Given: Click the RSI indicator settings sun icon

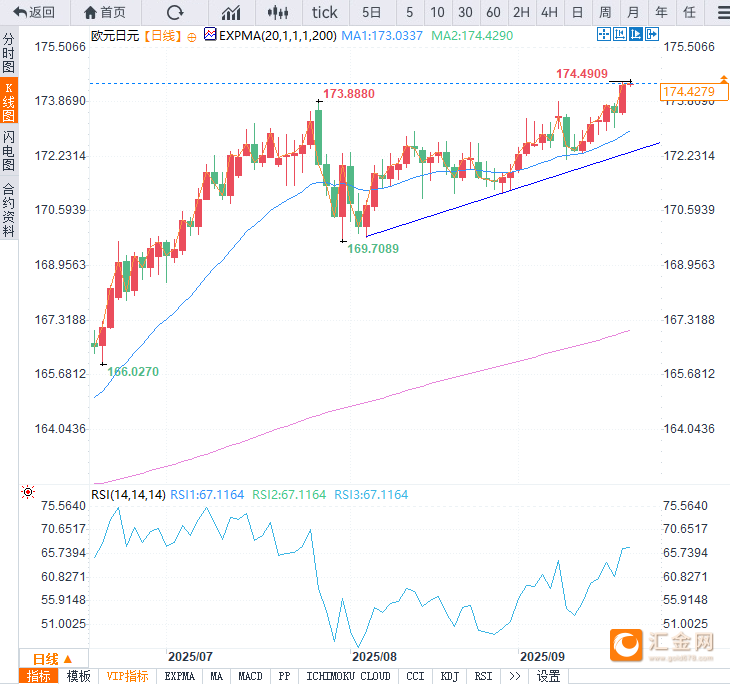Looking at the screenshot, I should click(x=28, y=492).
